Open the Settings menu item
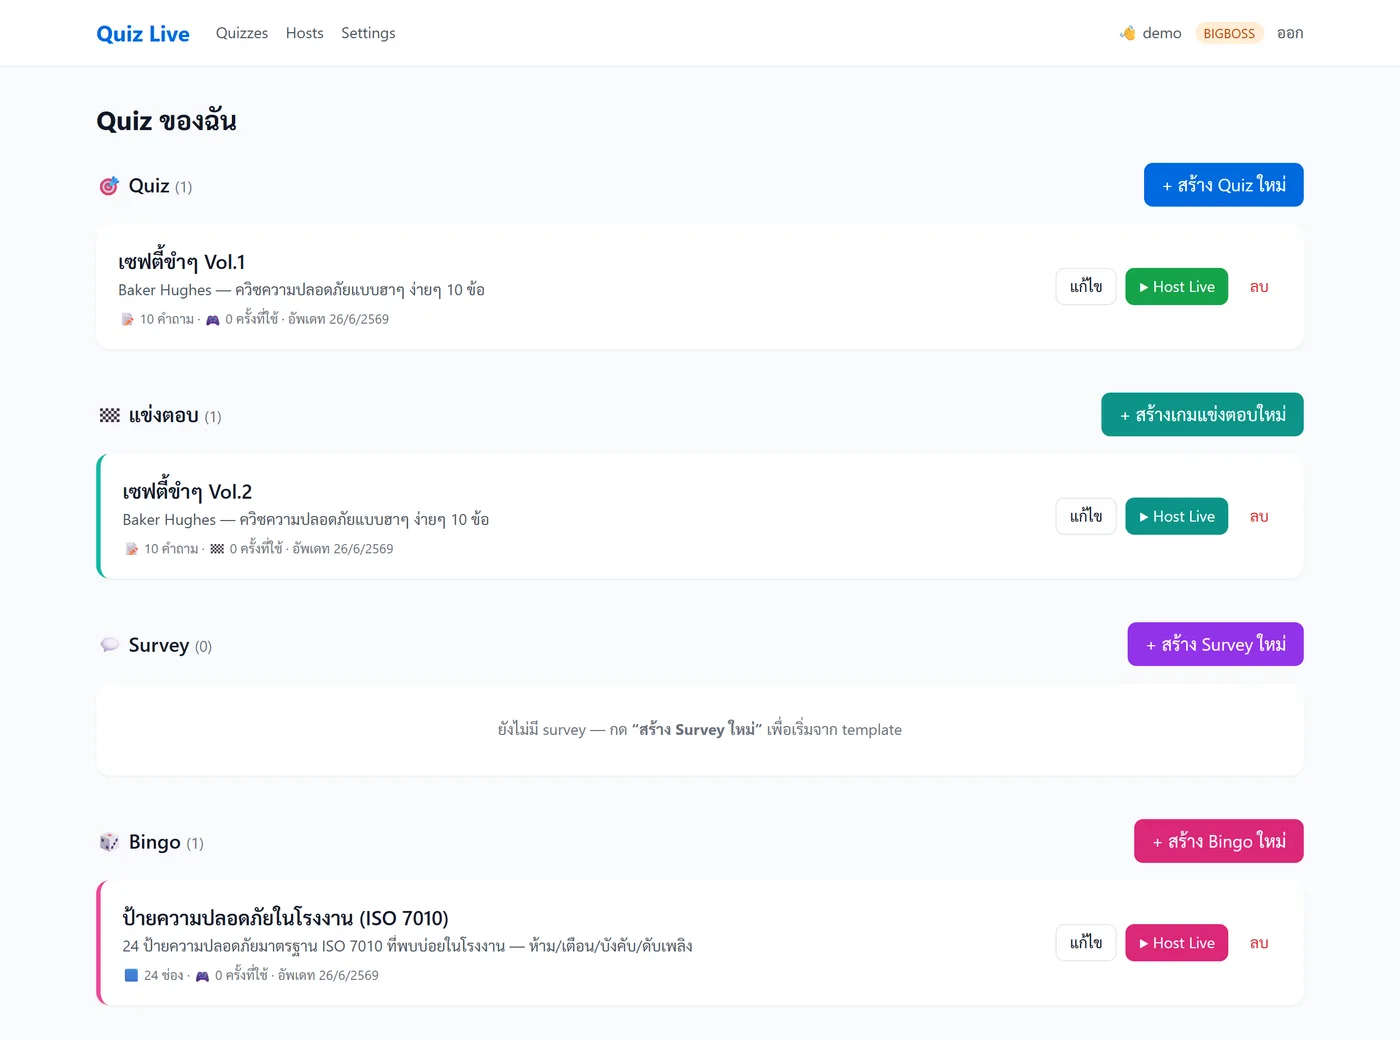 click(368, 33)
